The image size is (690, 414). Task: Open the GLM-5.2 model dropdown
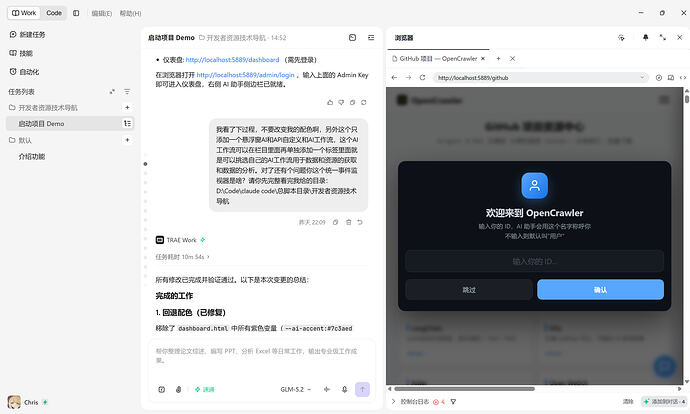pyautogui.click(x=295, y=389)
